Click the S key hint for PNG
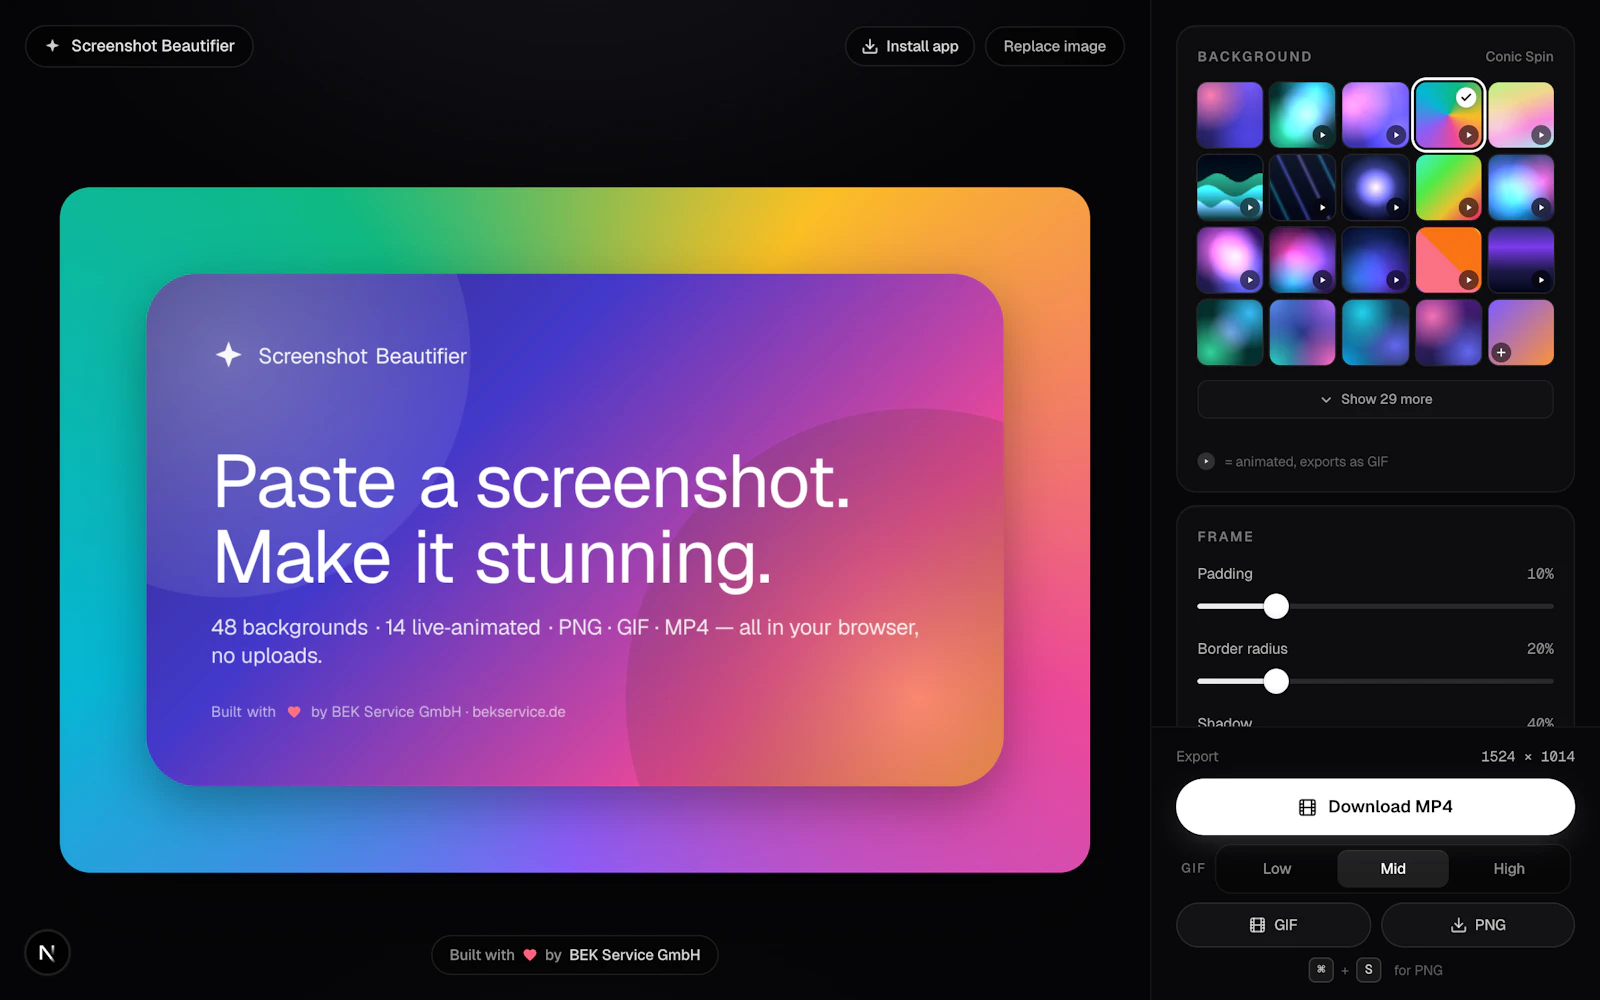Viewport: 1600px width, 1000px height. tap(1369, 970)
